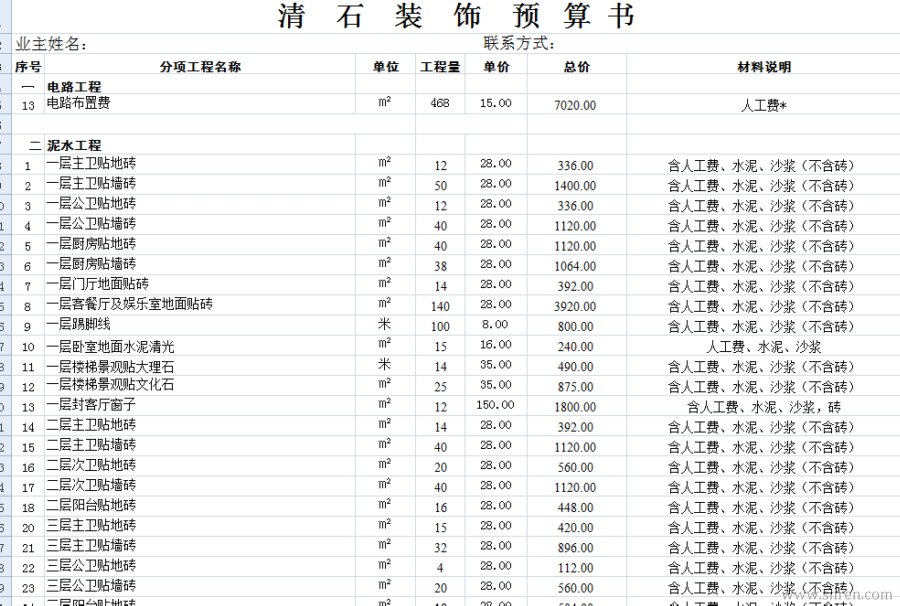
Task: Click the unit price 15.00 cell
Action: pos(496,103)
